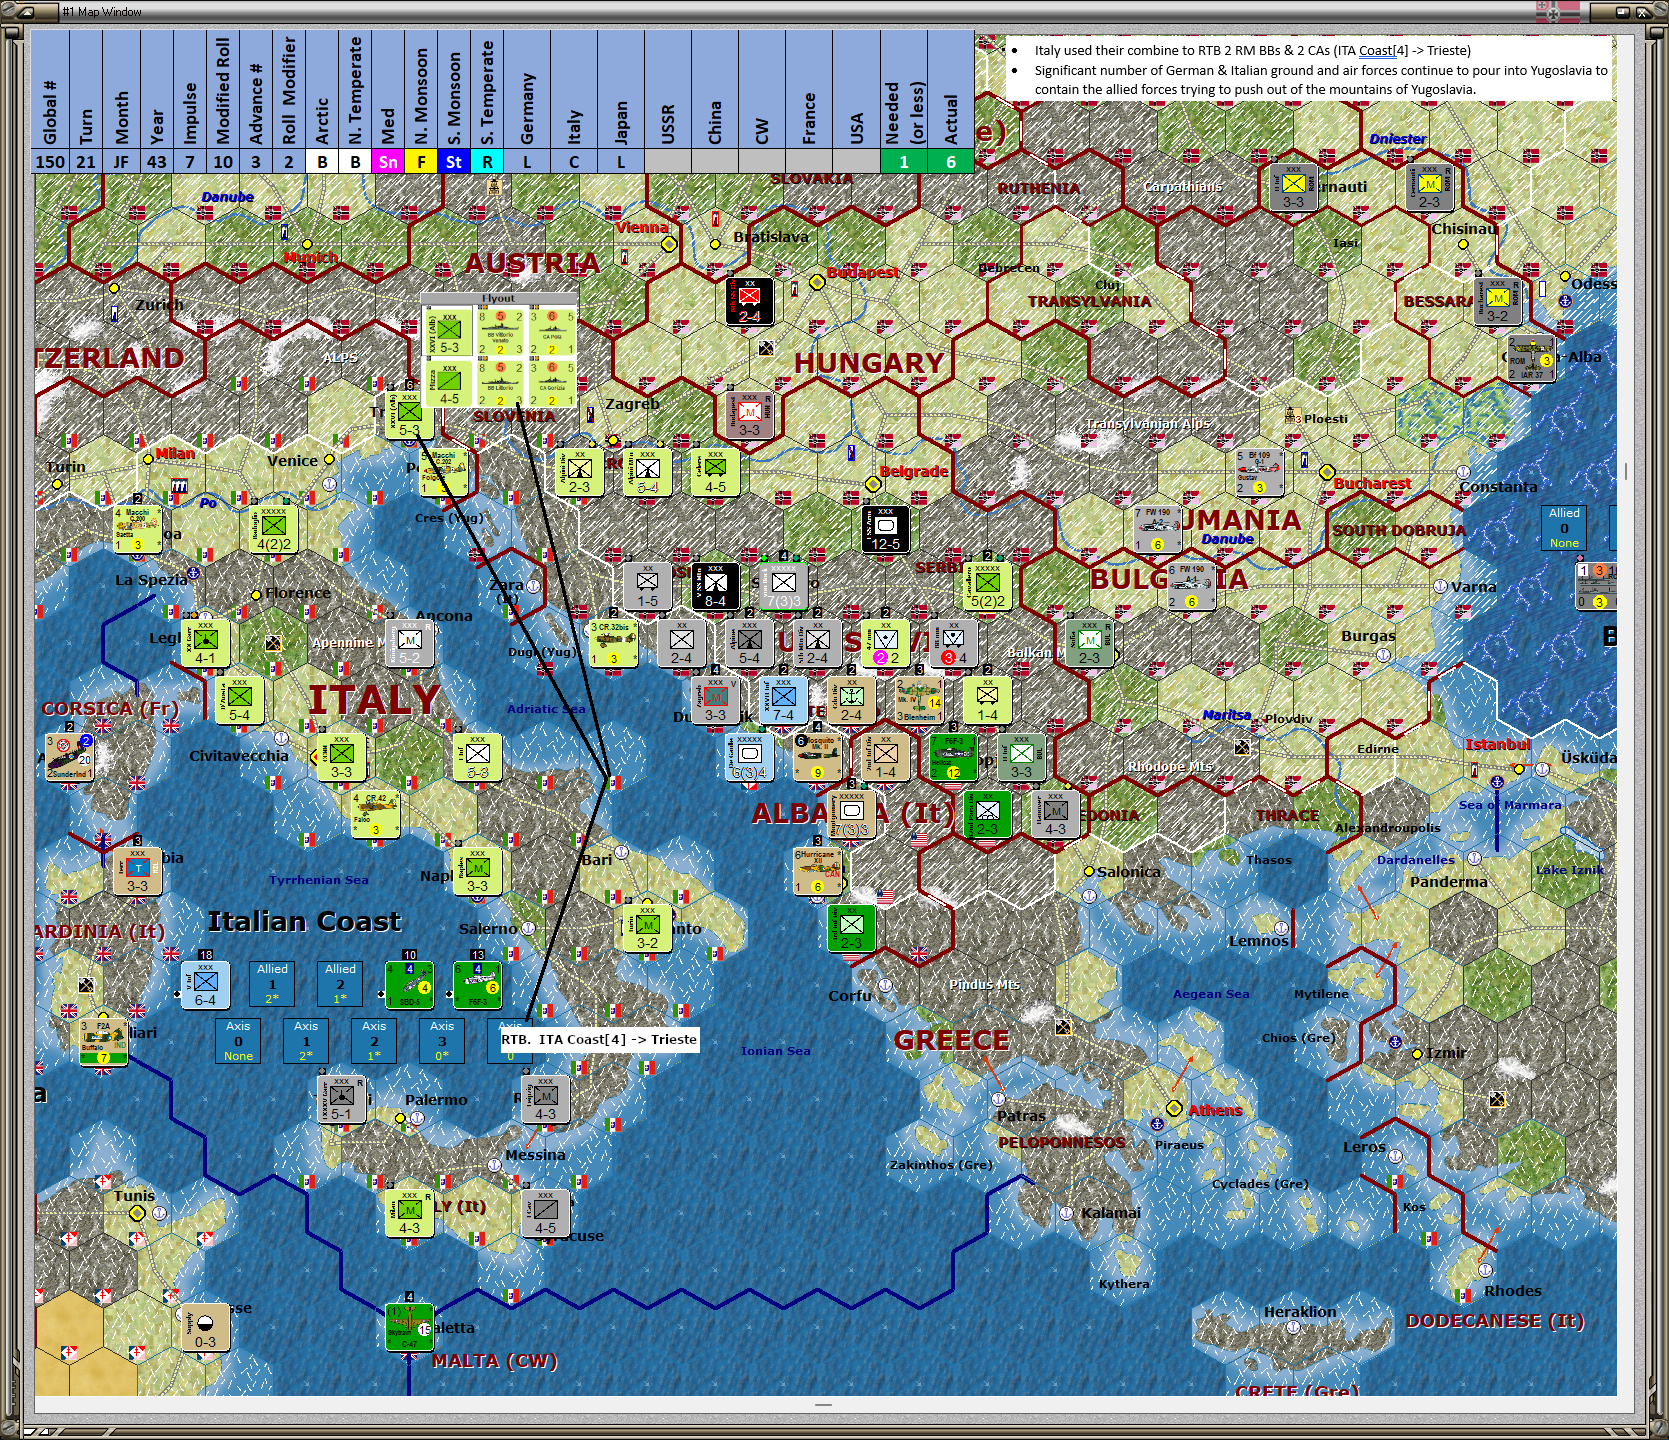
Task: Pick the 82nd Para Div 2-3 counter
Action: (x=988, y=814)
